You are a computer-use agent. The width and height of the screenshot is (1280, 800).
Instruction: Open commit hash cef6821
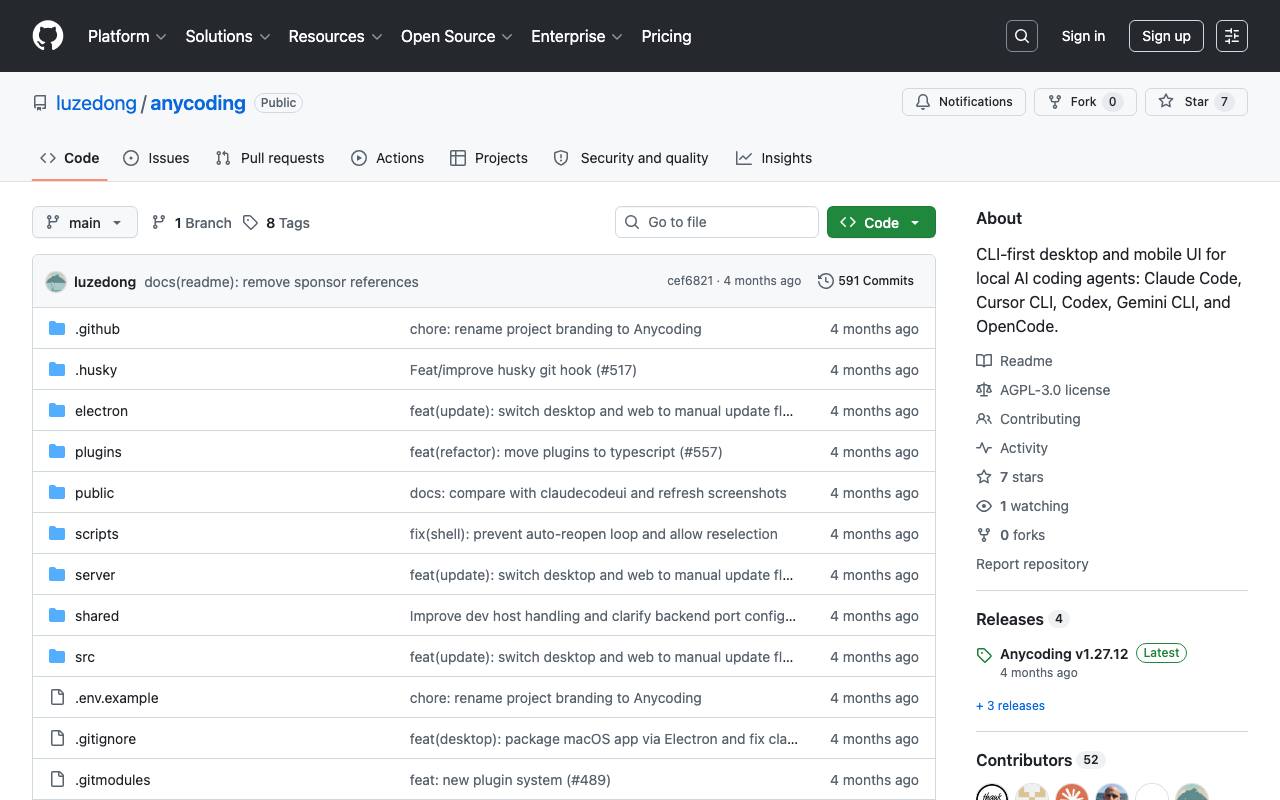(690, 281)
